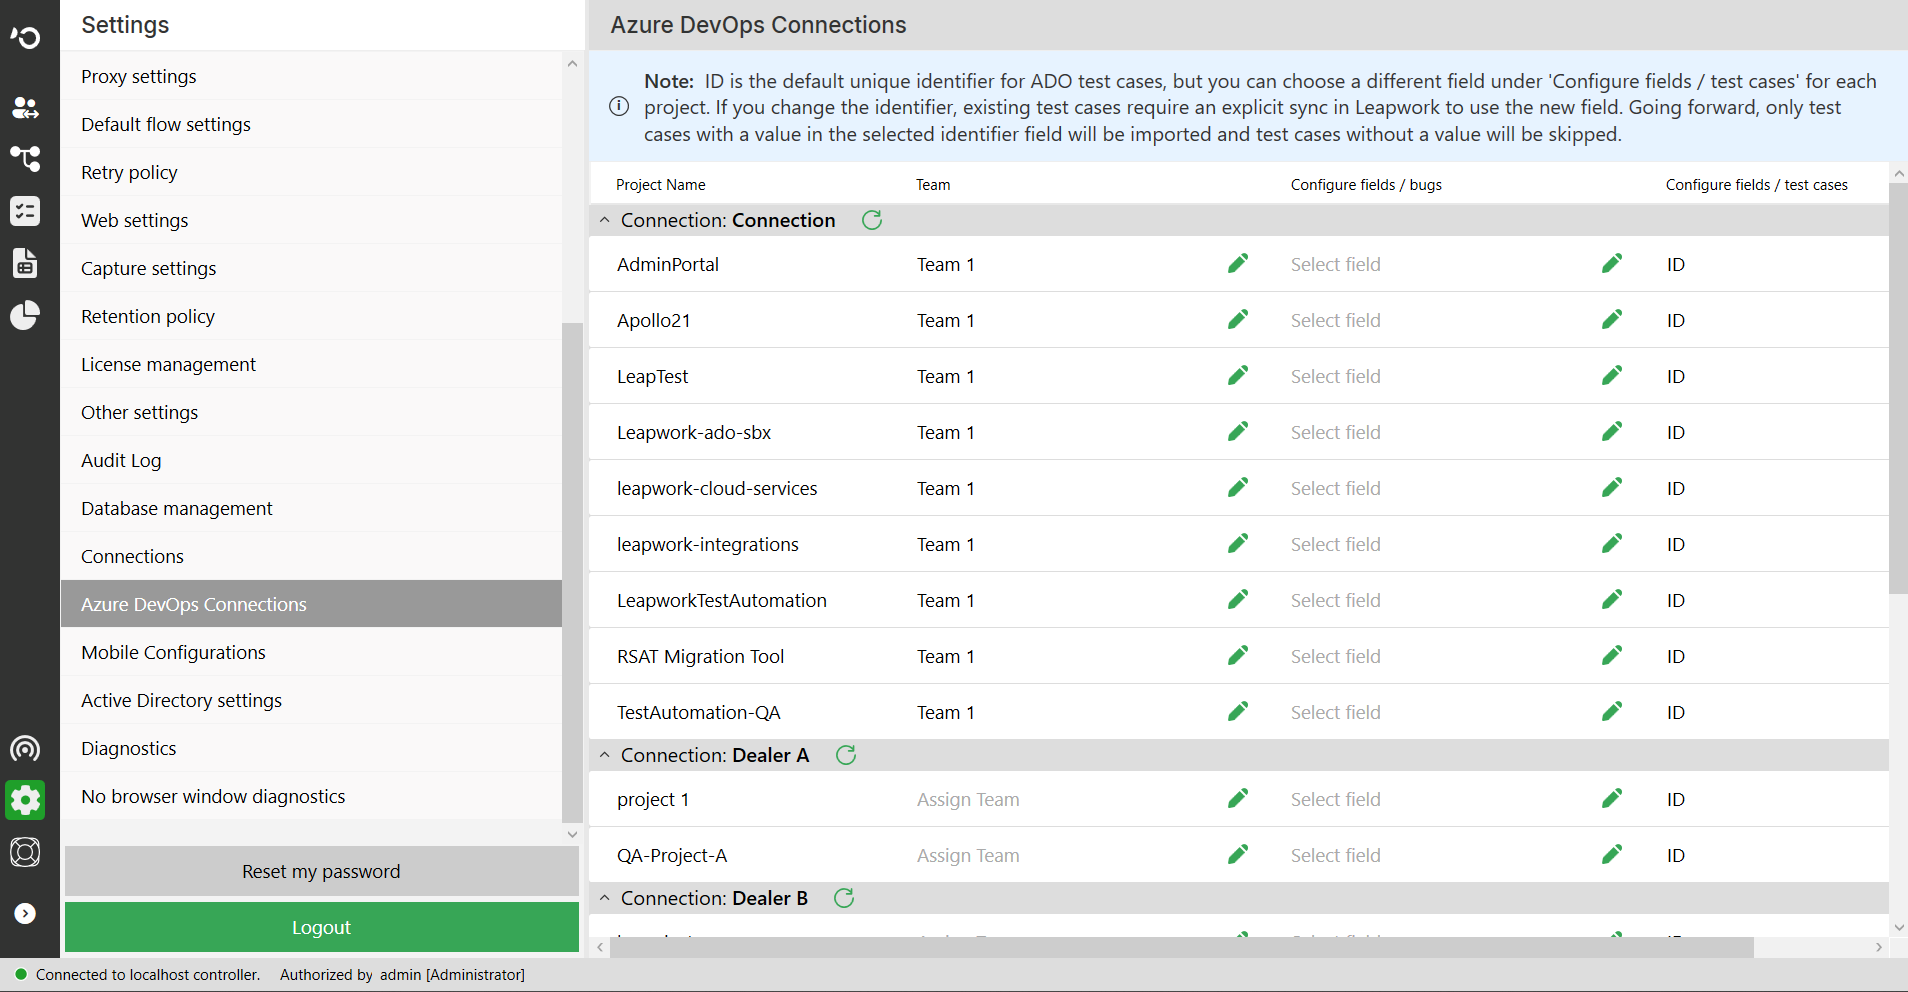Open Diagnostics
The height and width of the screenshot is (992, 1908).
pyautogui.click(x=311, y=748)
